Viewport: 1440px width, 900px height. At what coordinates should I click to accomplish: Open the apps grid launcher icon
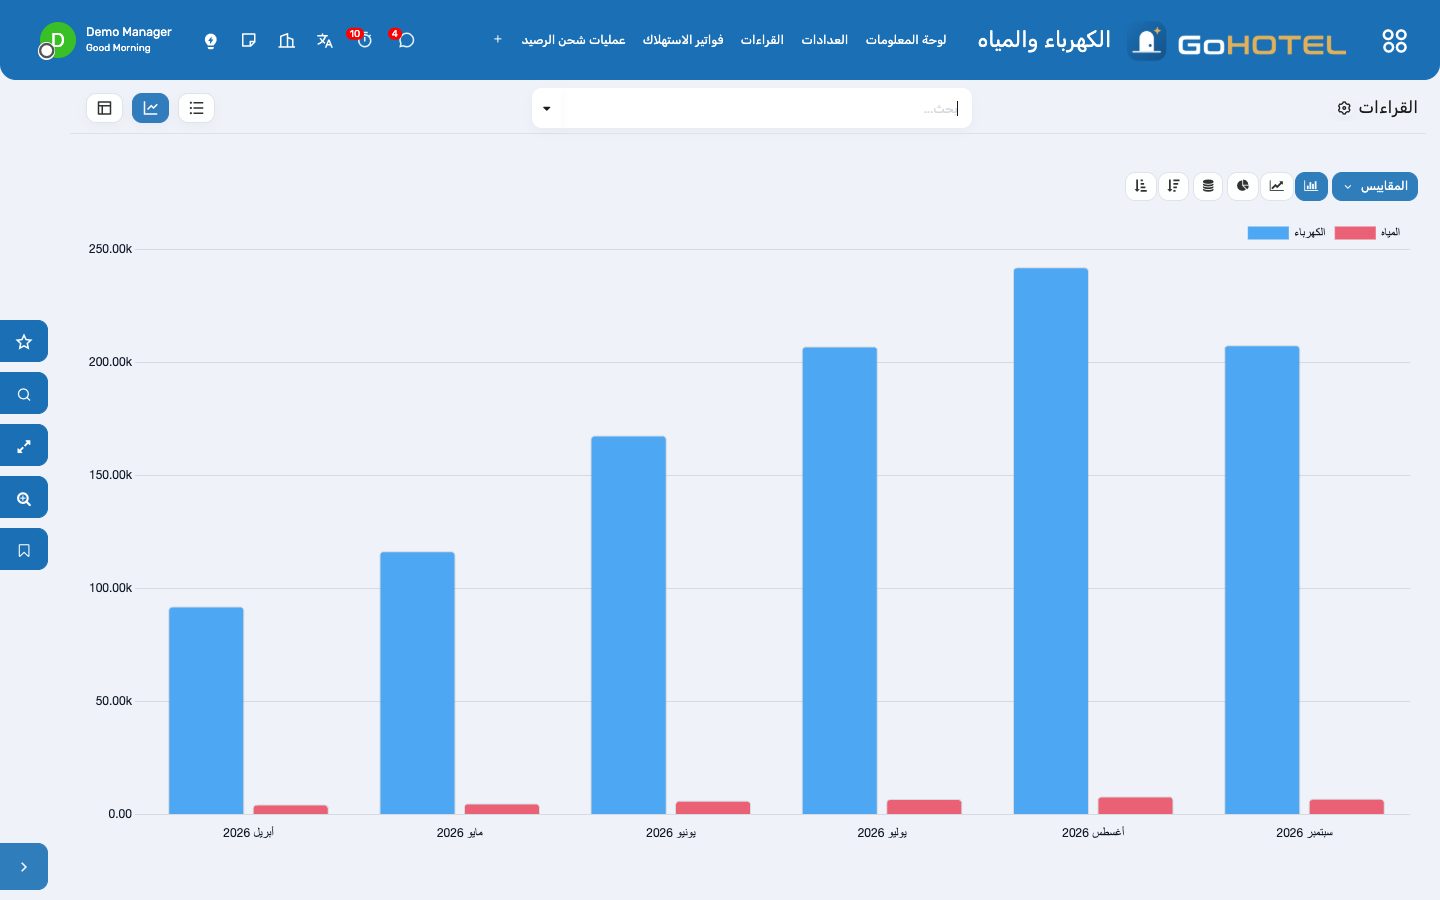1394,41
